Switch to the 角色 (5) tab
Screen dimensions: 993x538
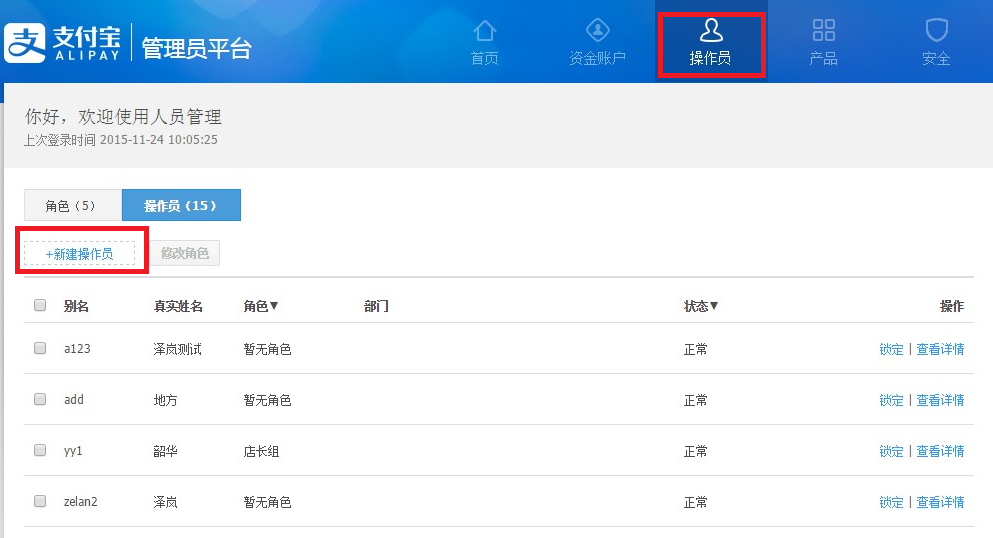[x=72, y=205]
